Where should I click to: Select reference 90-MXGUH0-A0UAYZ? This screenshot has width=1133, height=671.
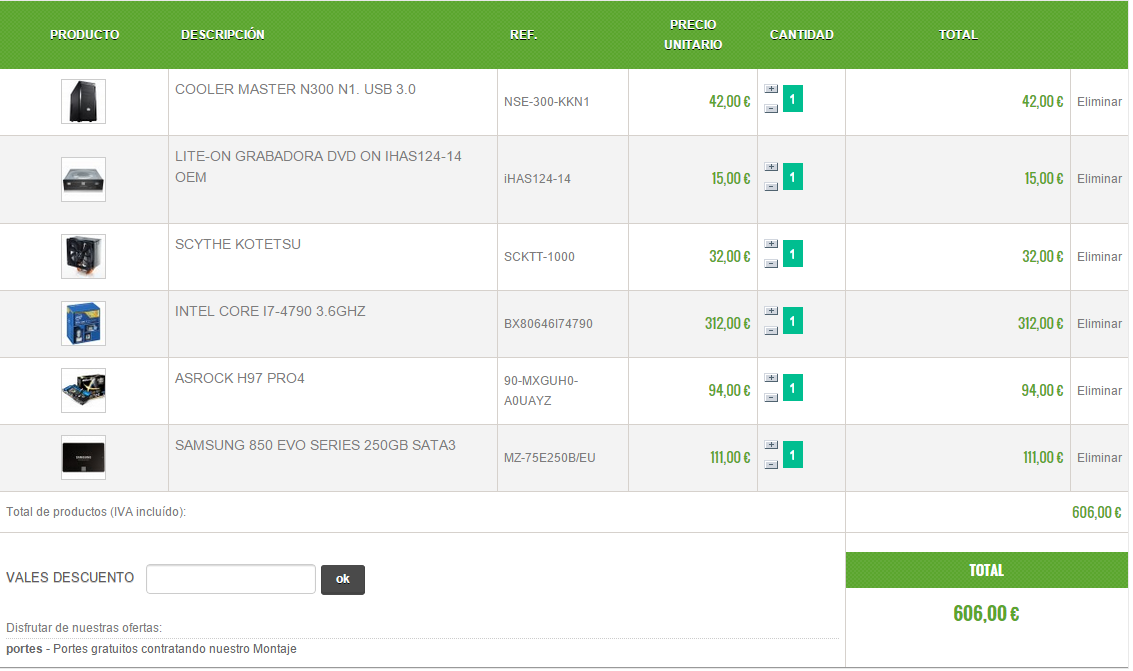[540, 391]
